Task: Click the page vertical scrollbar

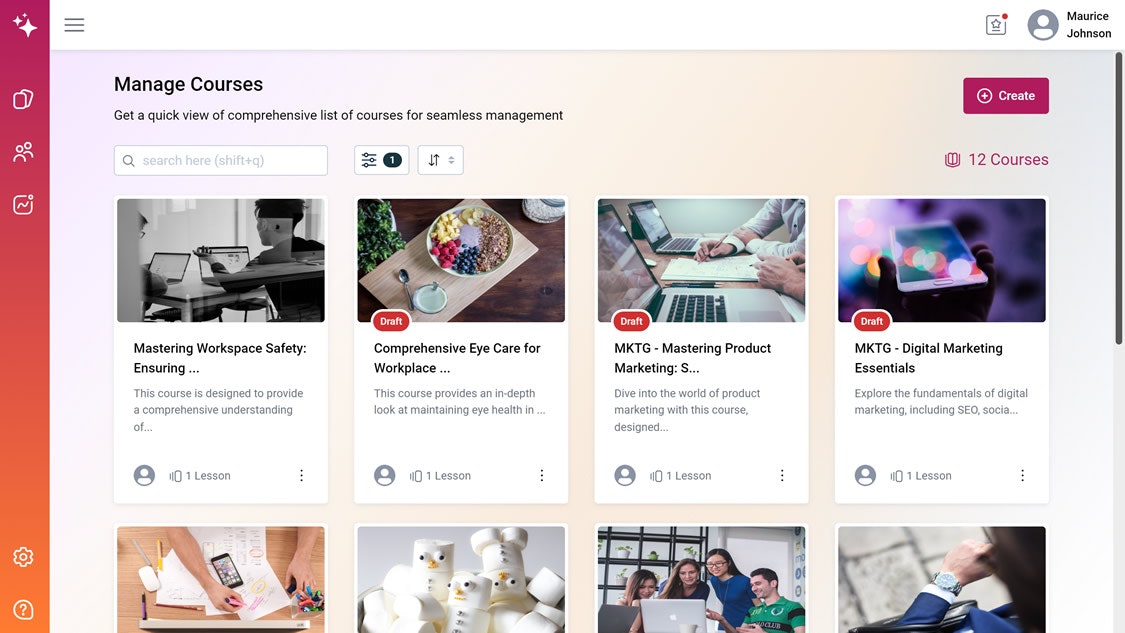Action: pos(1119,198)
